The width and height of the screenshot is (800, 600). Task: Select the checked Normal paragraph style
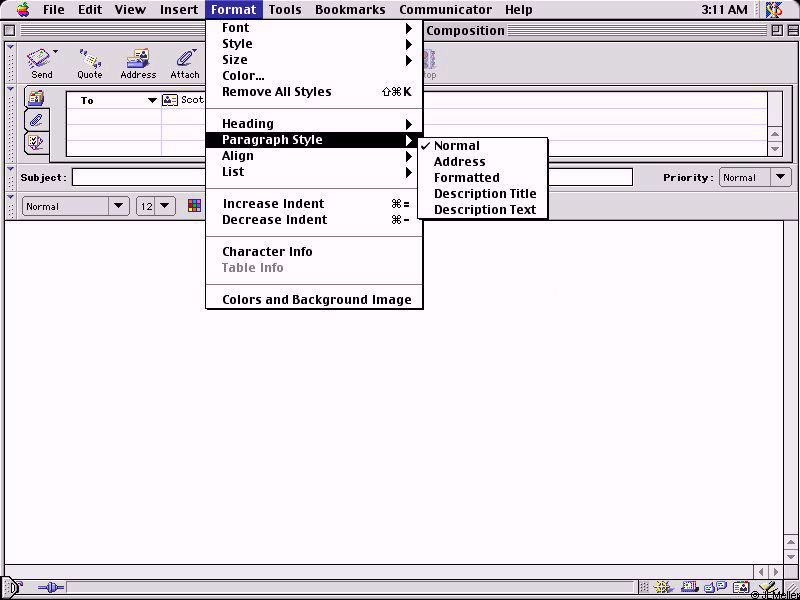pyautogui.click(x=483, y=146)
